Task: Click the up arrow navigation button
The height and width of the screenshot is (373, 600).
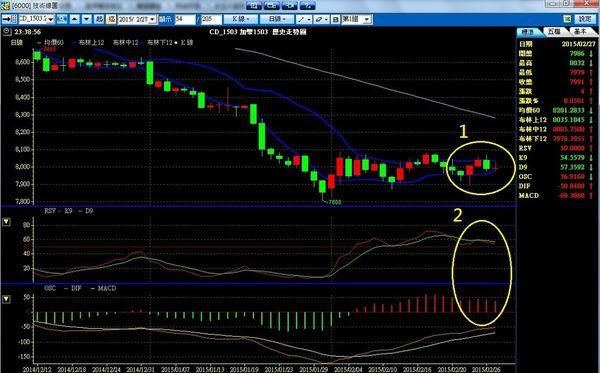Action: (75, 19)
